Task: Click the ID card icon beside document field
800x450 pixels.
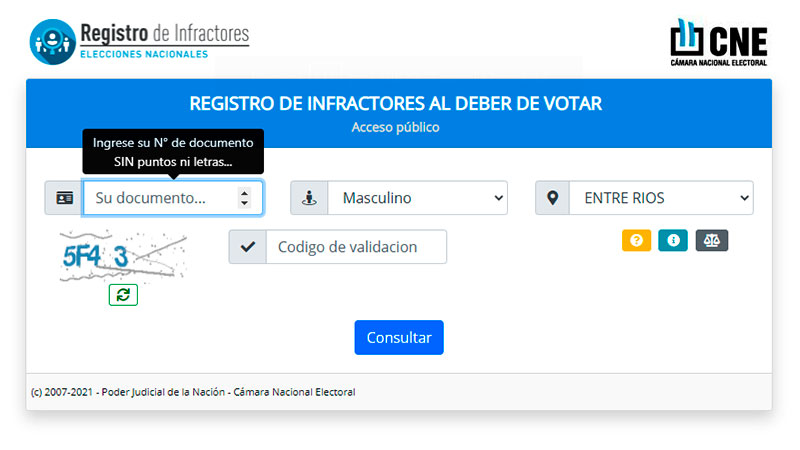Action: (64, 198)
